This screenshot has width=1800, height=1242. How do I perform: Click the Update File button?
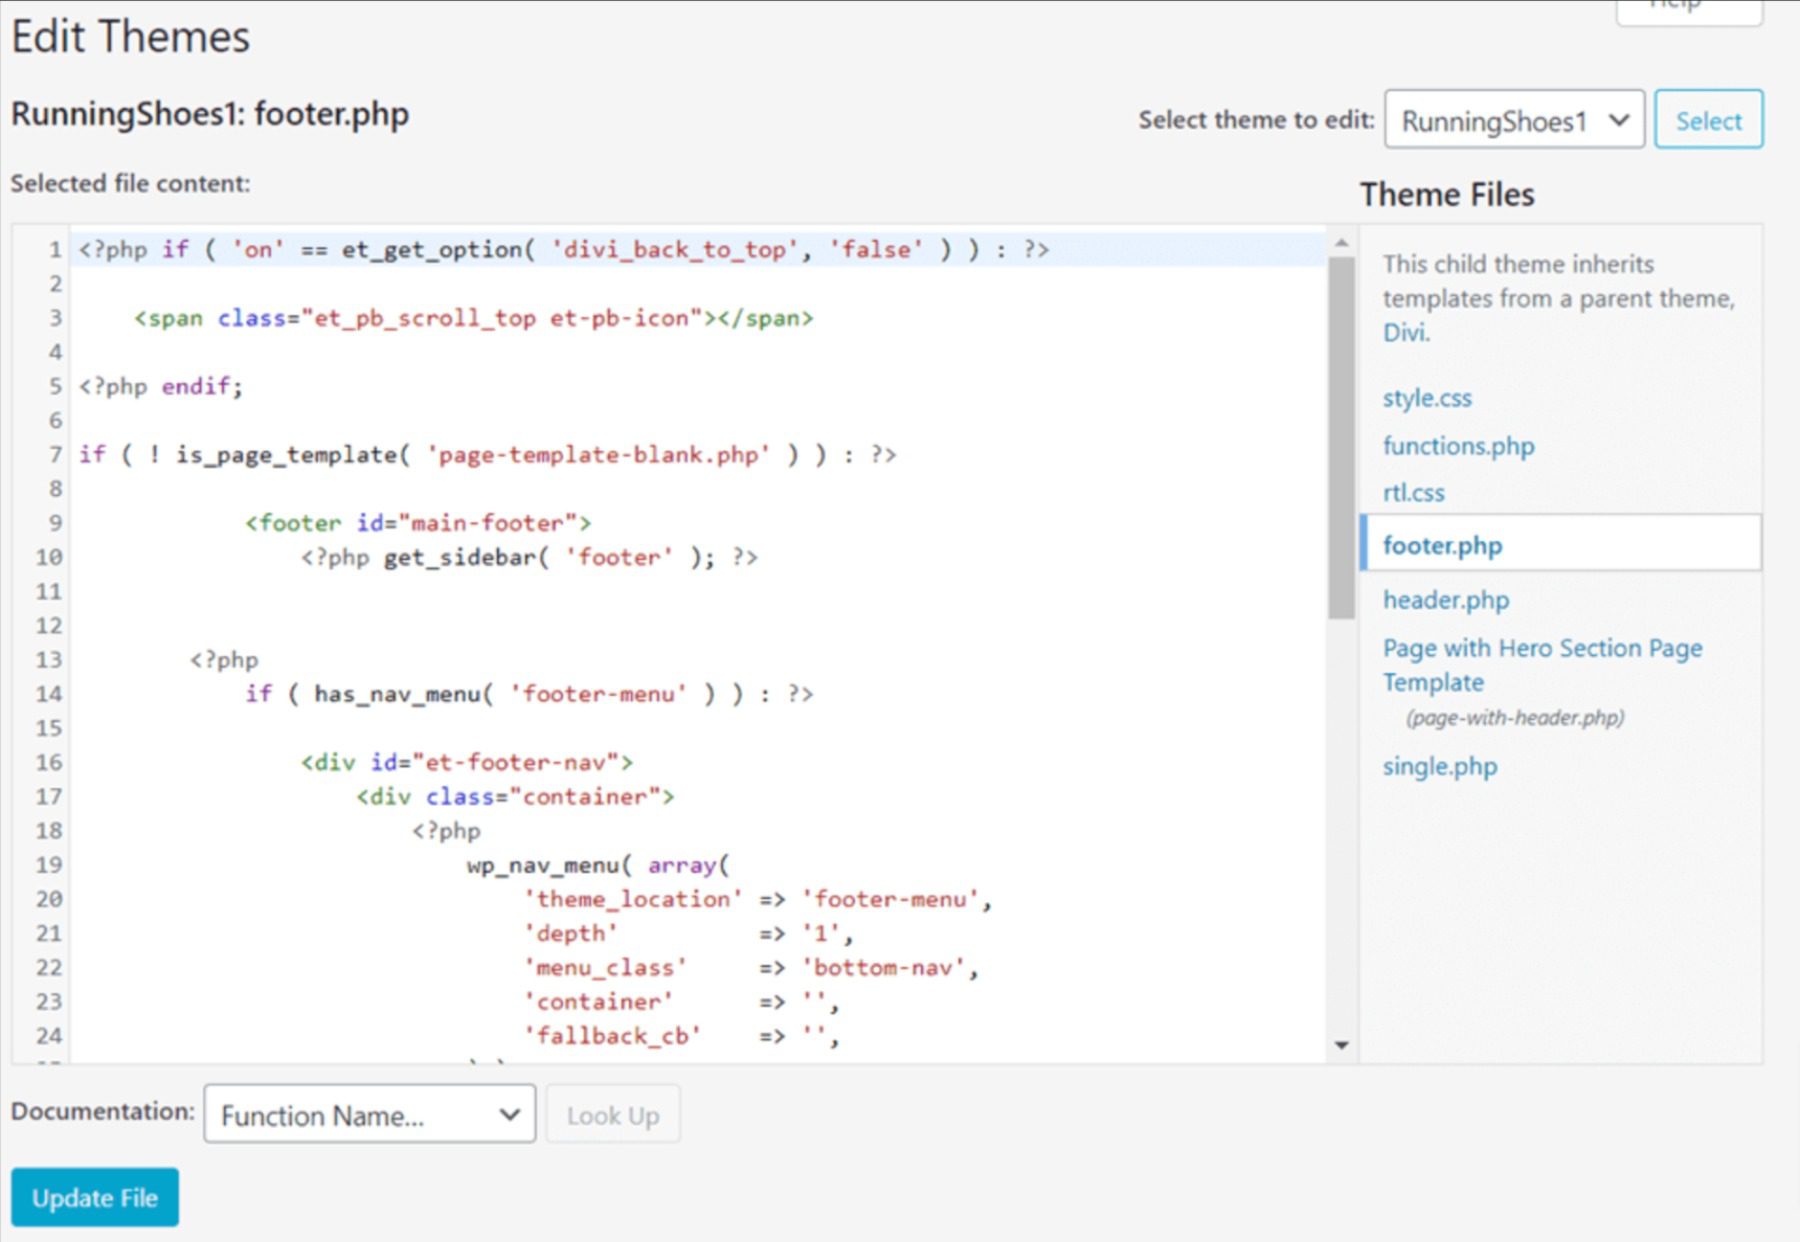(x=95, y=1197)
